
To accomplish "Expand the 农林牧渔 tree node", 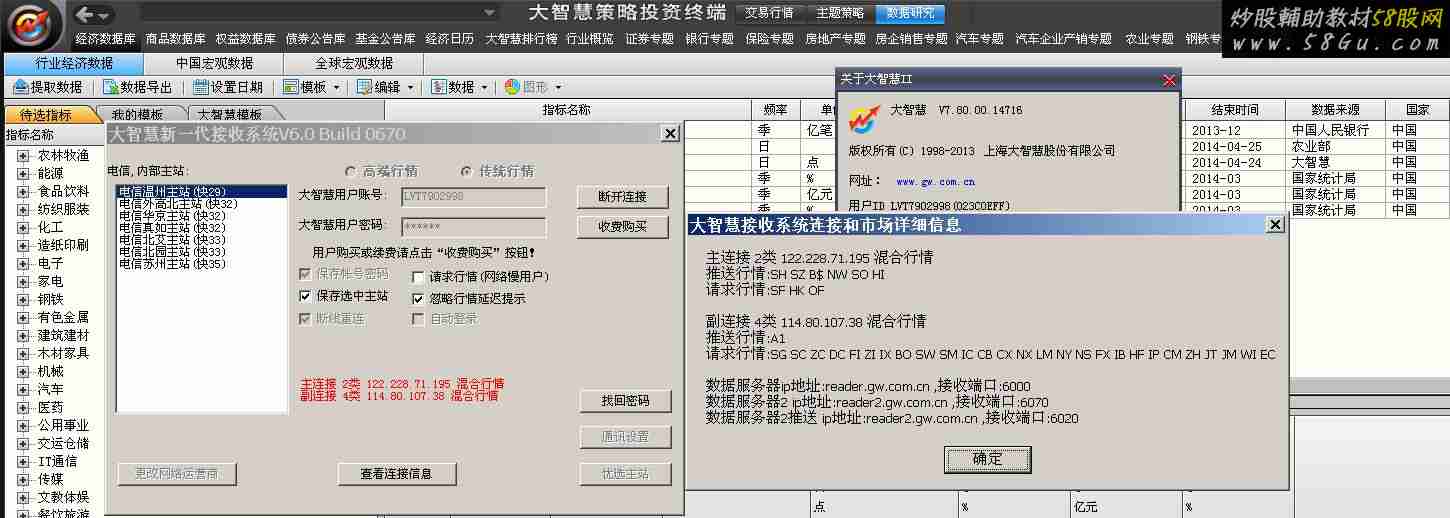I will tap(24, 155).
